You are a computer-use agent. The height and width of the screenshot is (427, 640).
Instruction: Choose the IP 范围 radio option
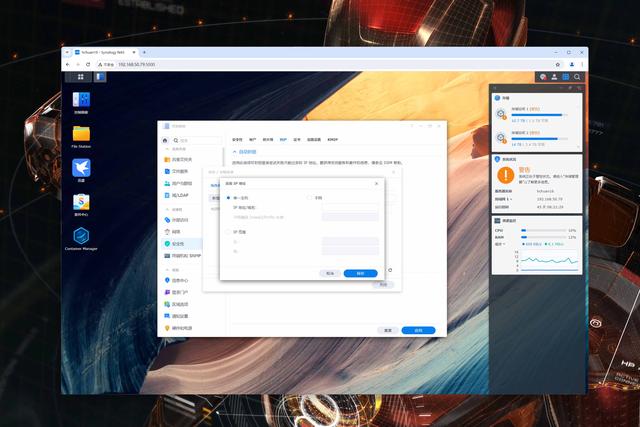[x=228, y=232]
